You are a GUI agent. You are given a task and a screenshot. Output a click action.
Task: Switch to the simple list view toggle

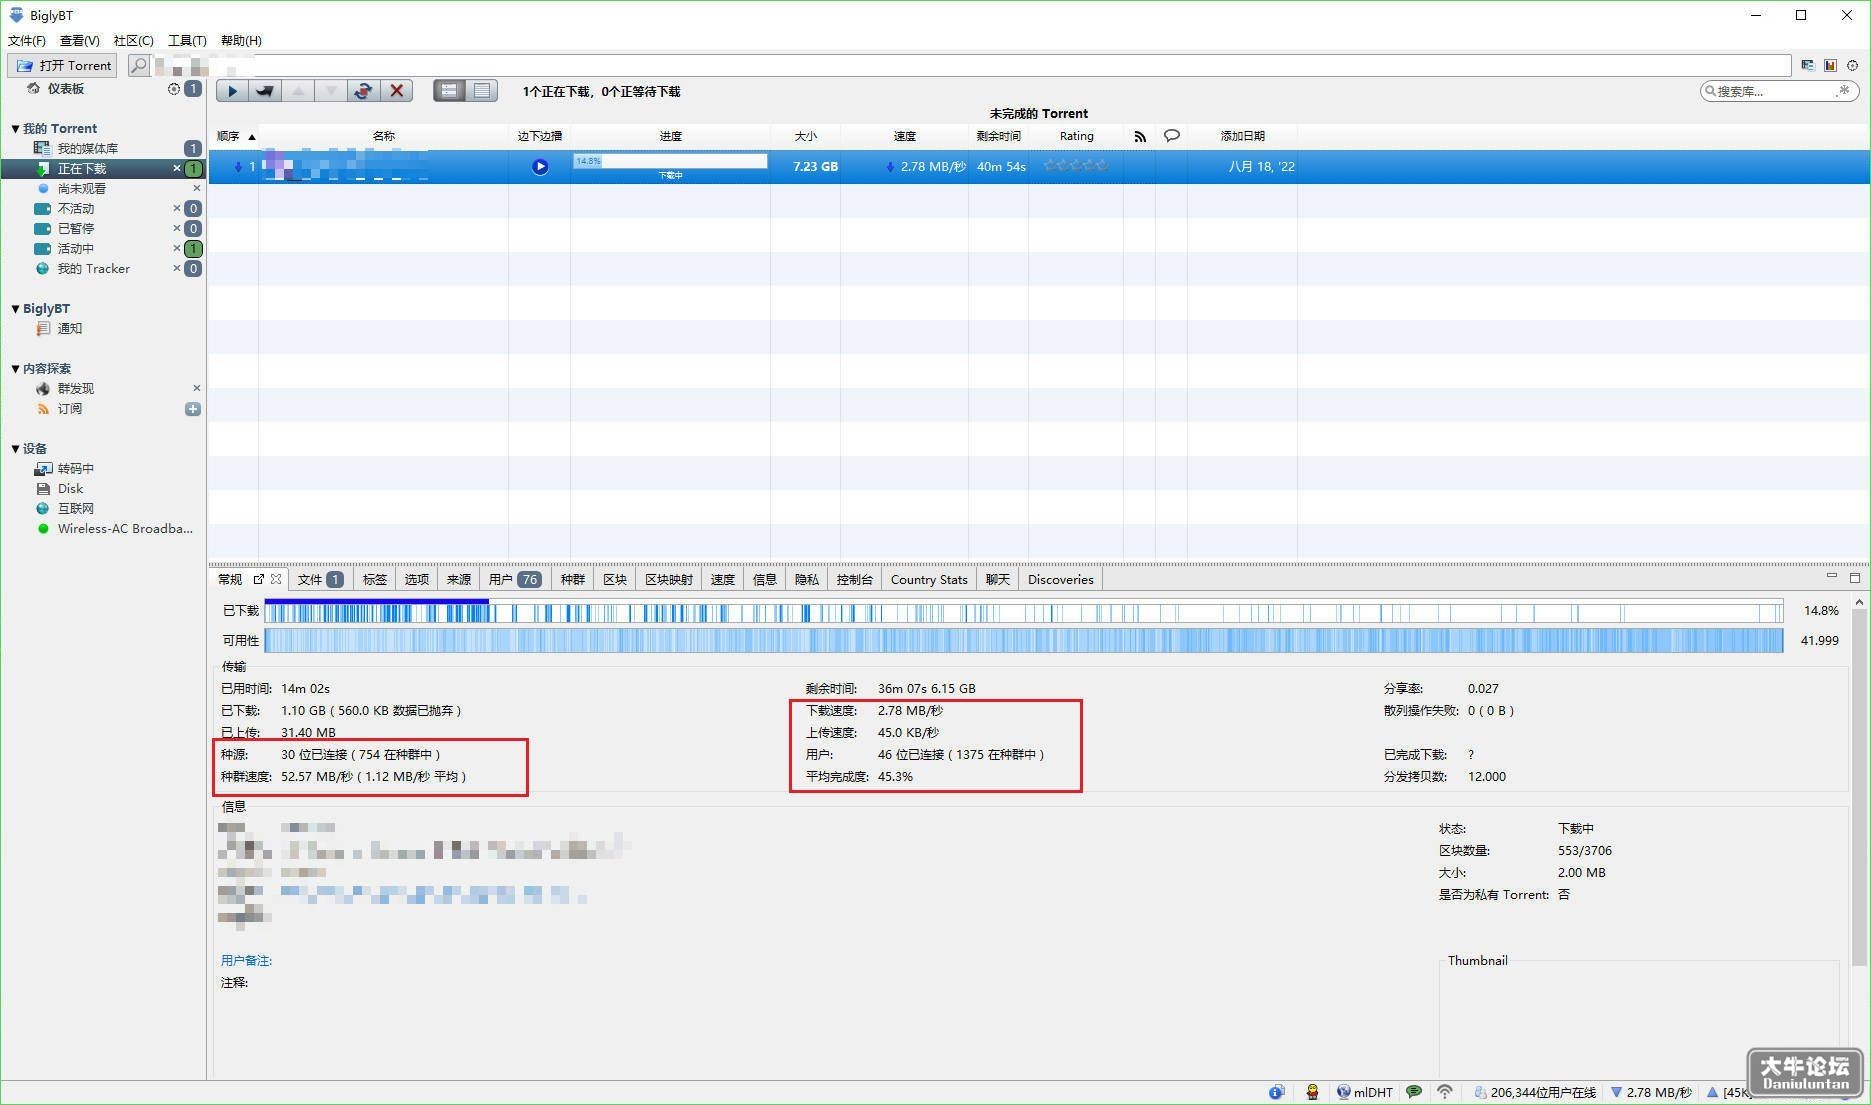[x=449, y=91]
